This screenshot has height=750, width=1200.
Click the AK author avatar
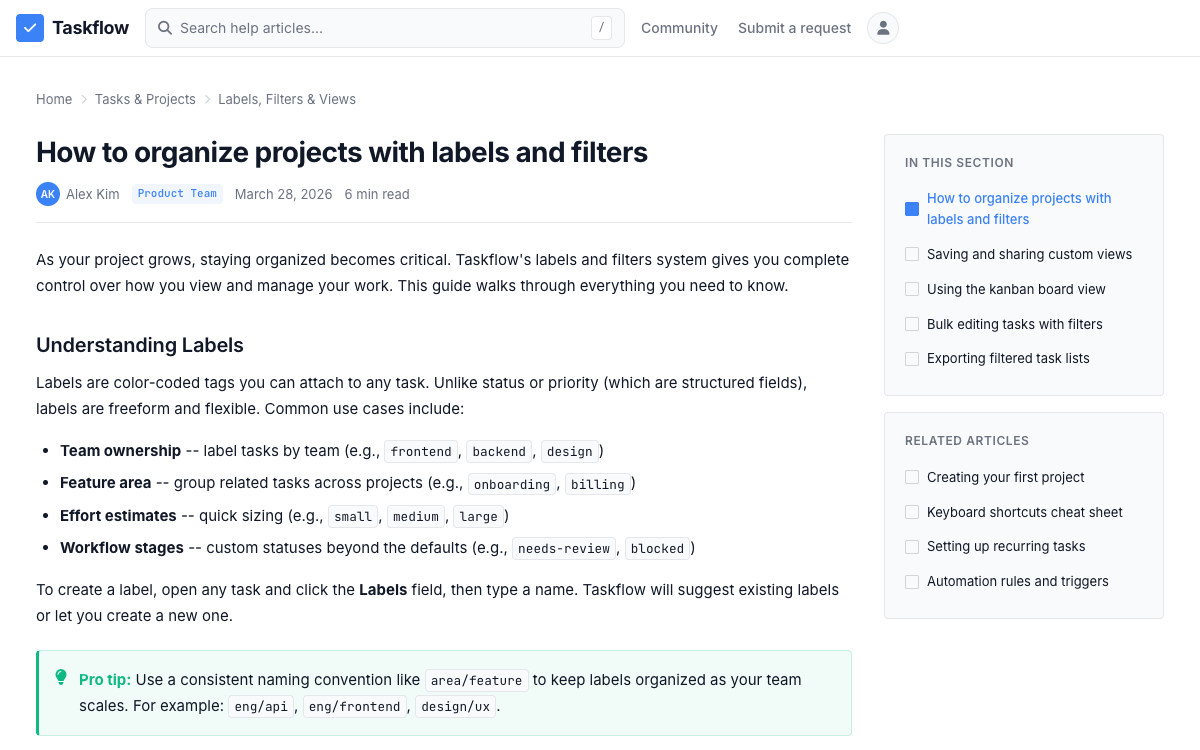point(48,194)
